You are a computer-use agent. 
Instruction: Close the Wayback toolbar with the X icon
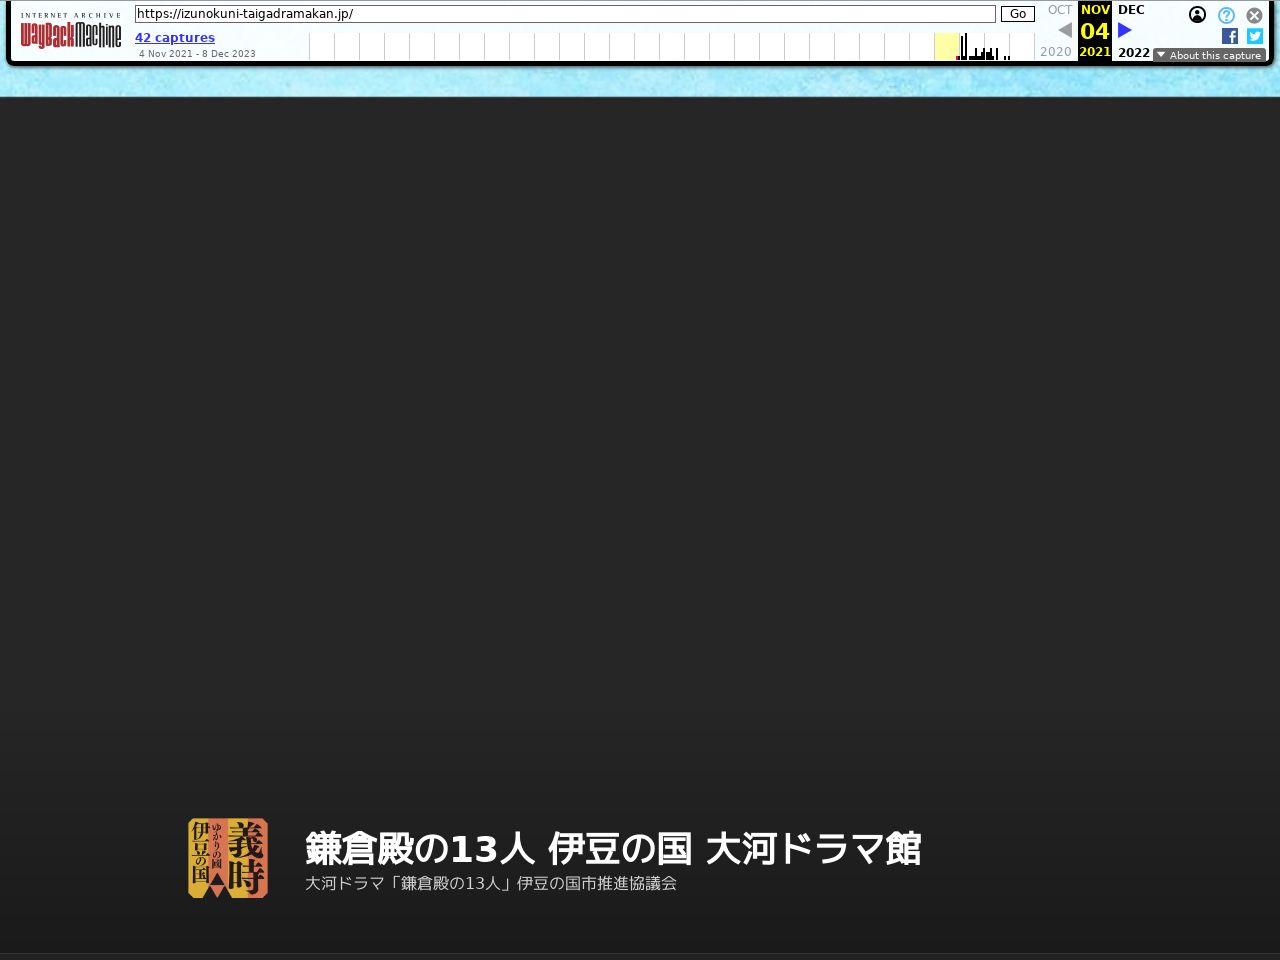(1254, 15)
